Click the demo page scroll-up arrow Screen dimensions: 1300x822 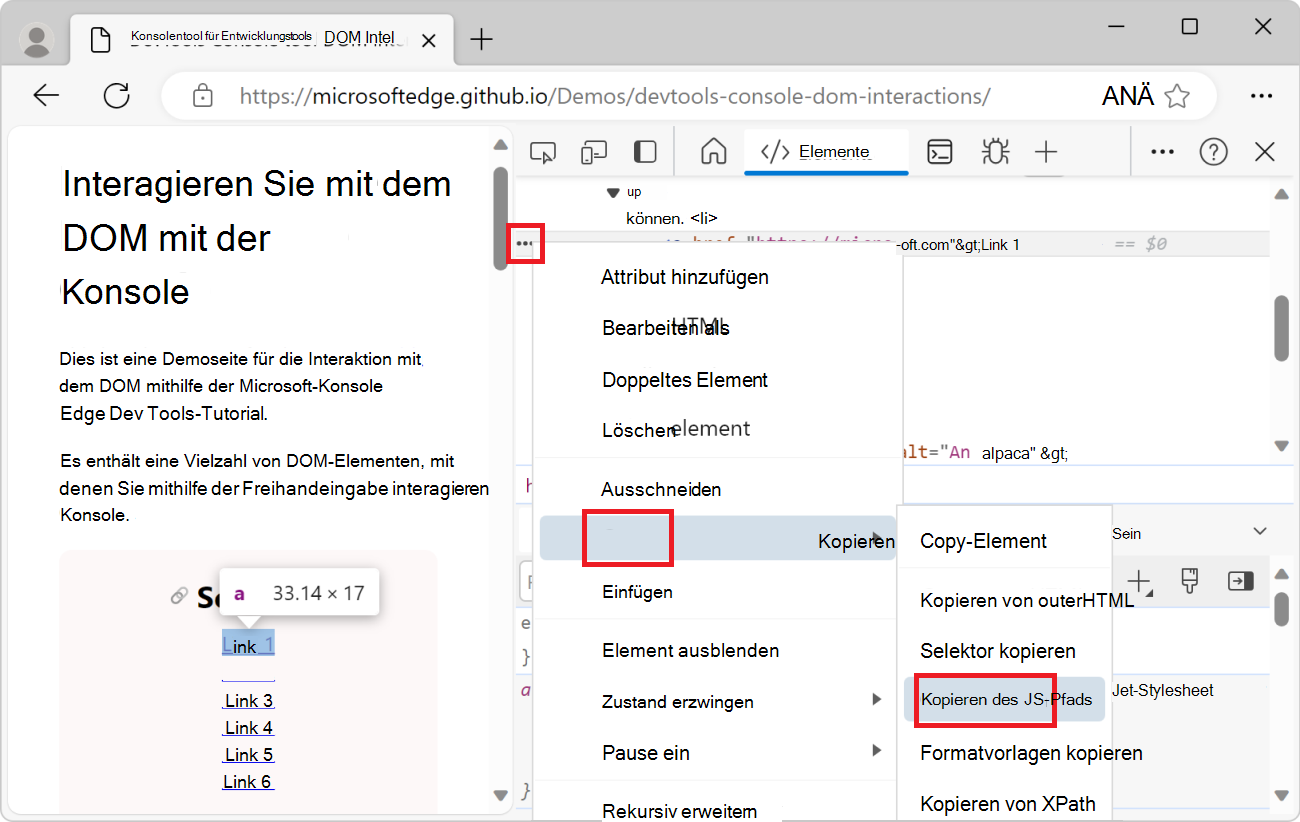click(x=501, y=145)
